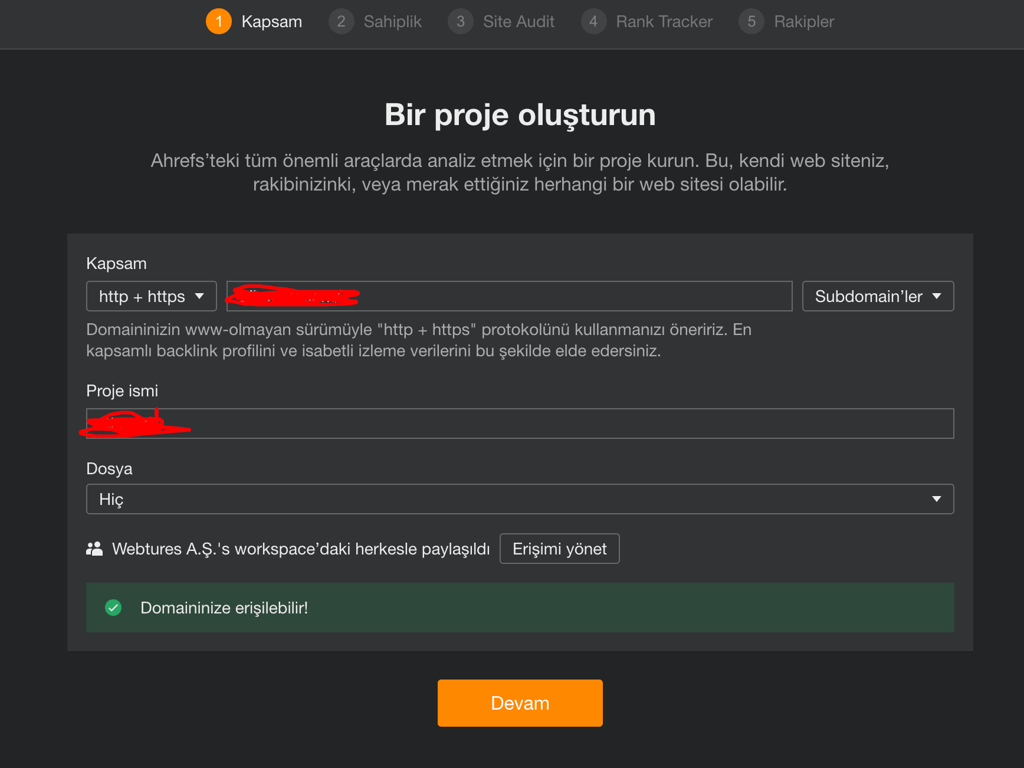Viewport: 1024px width, 768px height.
Task: Click the domain URL input field
Action: tap(510, 295)
